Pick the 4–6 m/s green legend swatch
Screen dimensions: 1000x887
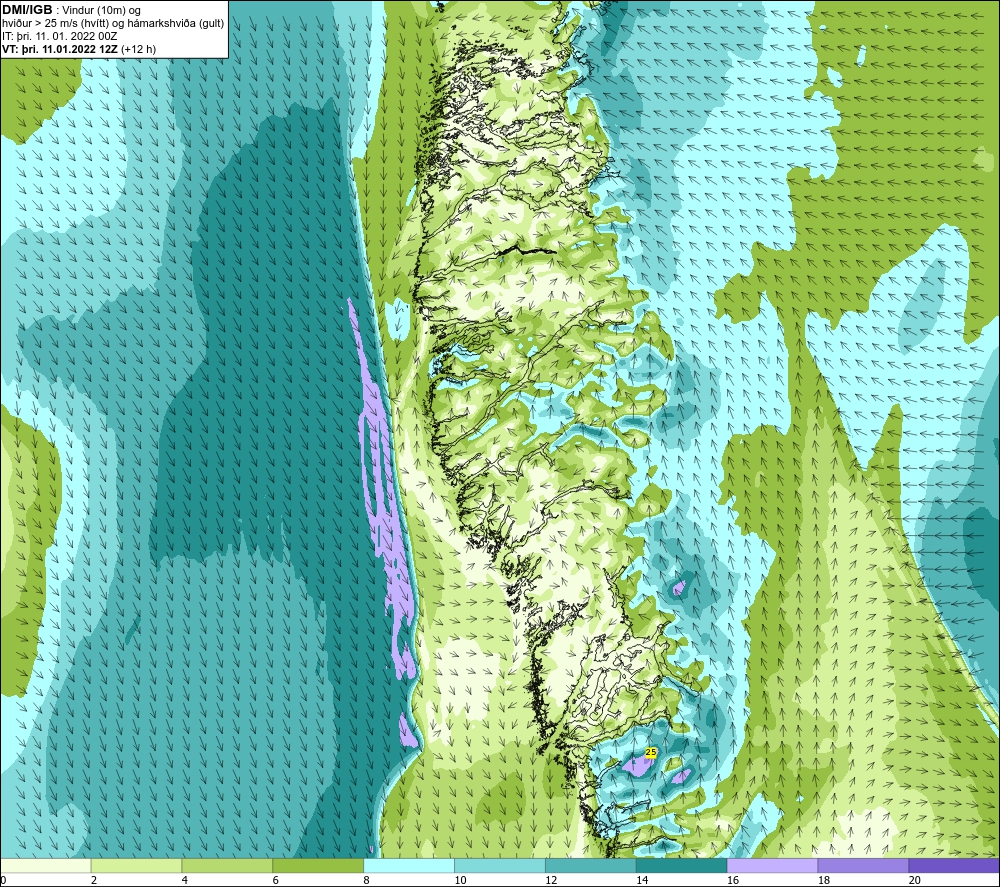point(227,865)
